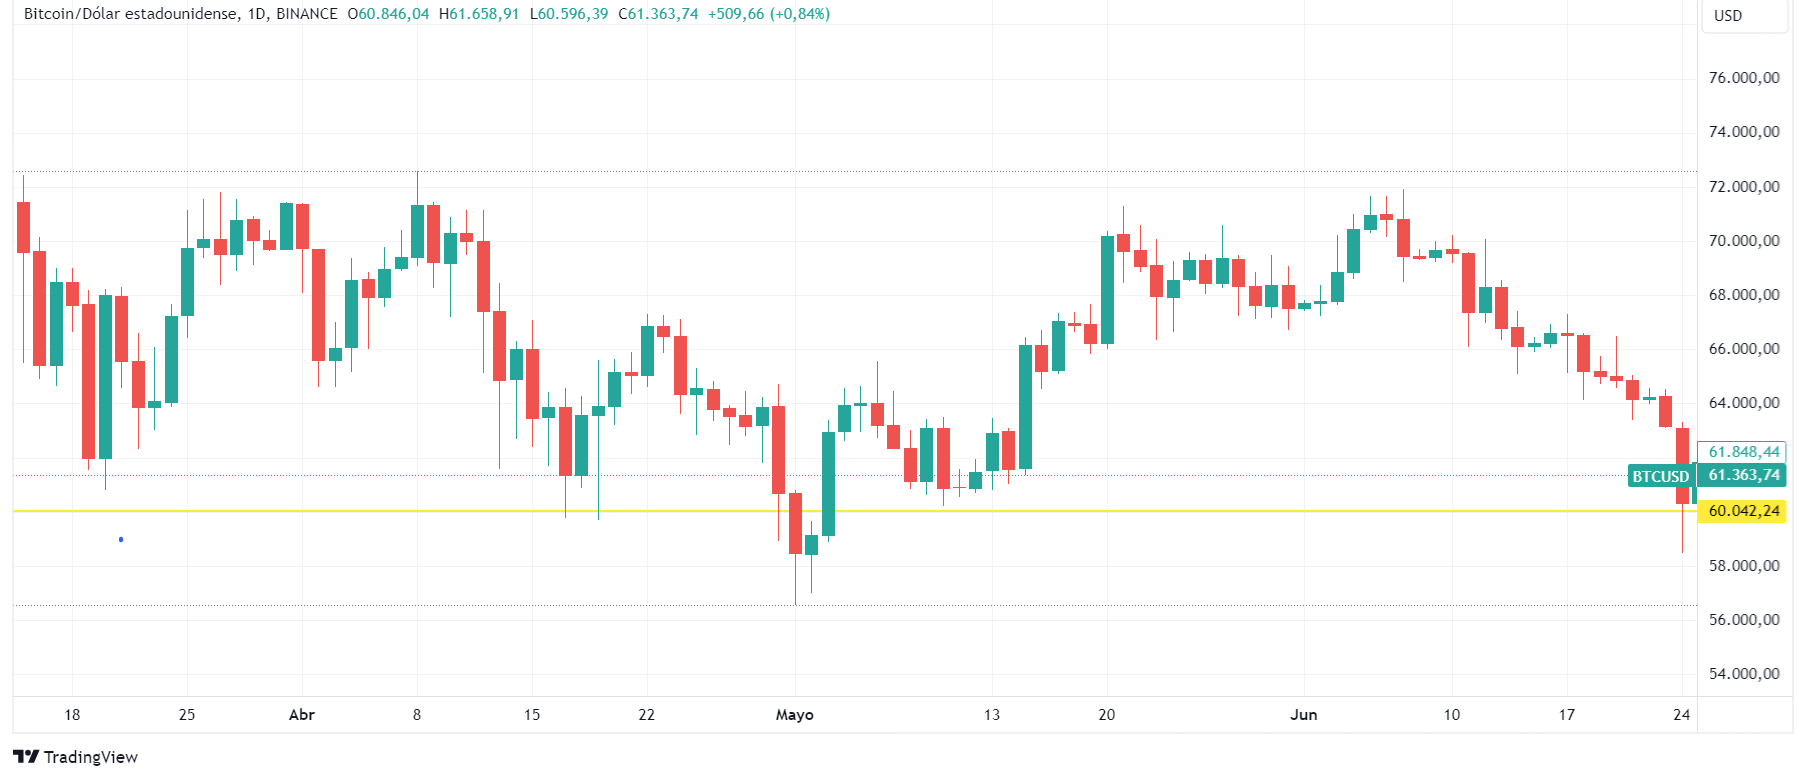The image size is (1806, 780).
Task: Click the 1D interval in chart legend
Action: [256, 14]
